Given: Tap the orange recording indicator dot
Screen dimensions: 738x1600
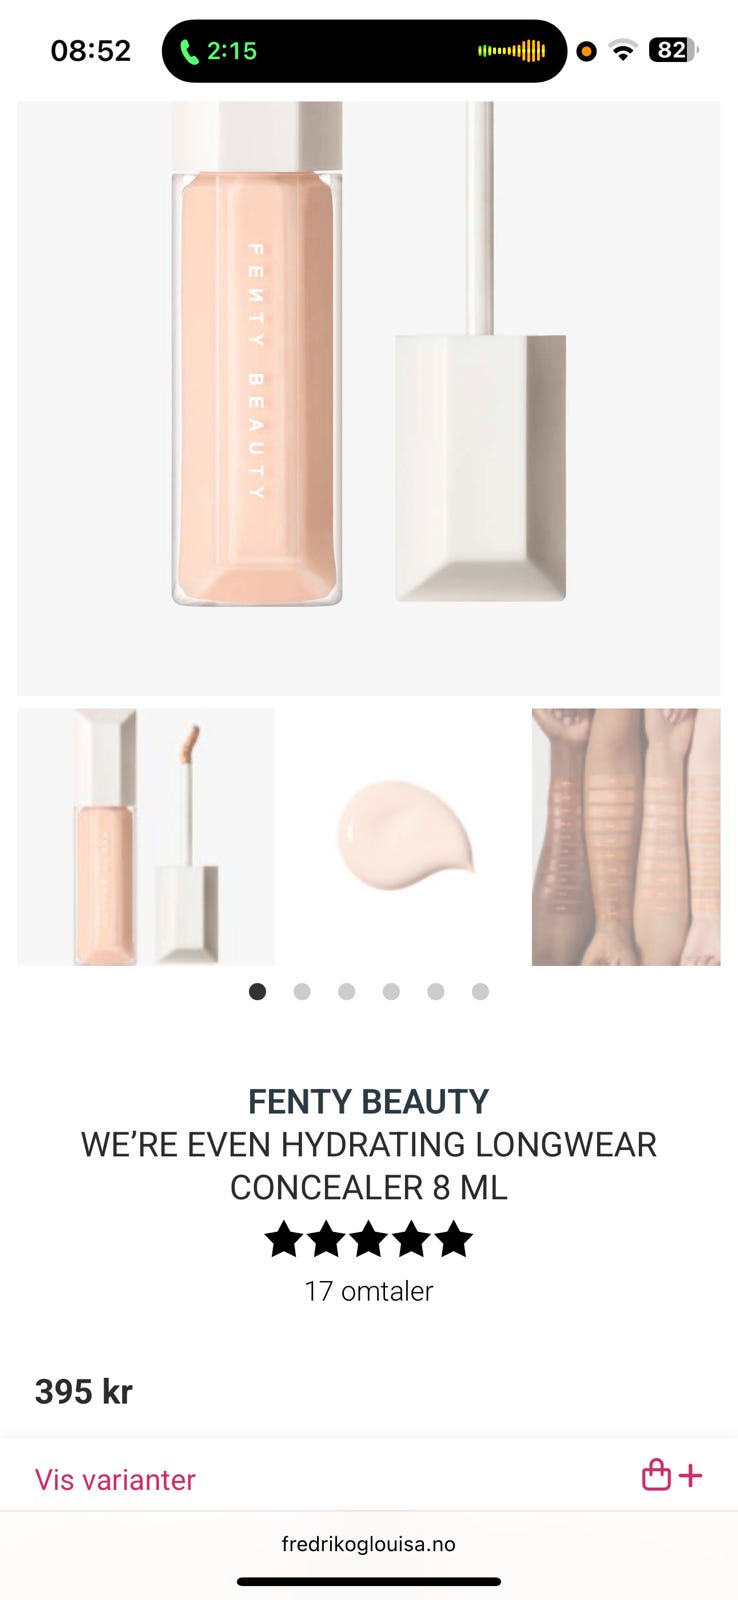Looking at the screenshot, I should [x=587, y=51].
